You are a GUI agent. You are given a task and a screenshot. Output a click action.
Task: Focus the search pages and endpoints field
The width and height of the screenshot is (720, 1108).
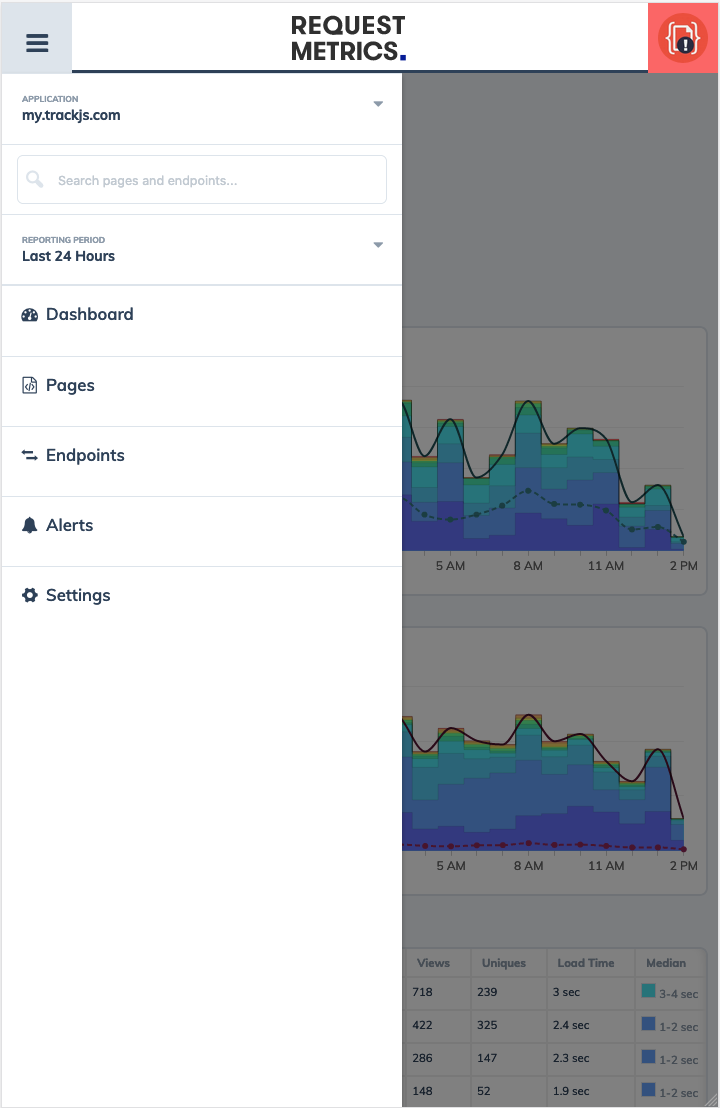point(202,179)
